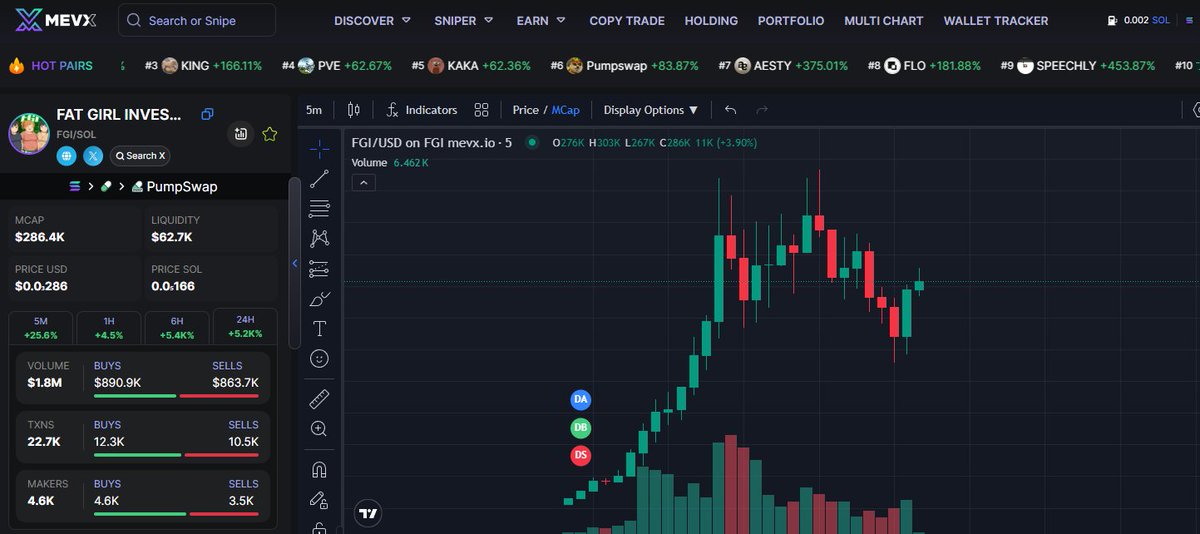
Task: Open PORTFOLIO page
Action: [x=791, y=20]
